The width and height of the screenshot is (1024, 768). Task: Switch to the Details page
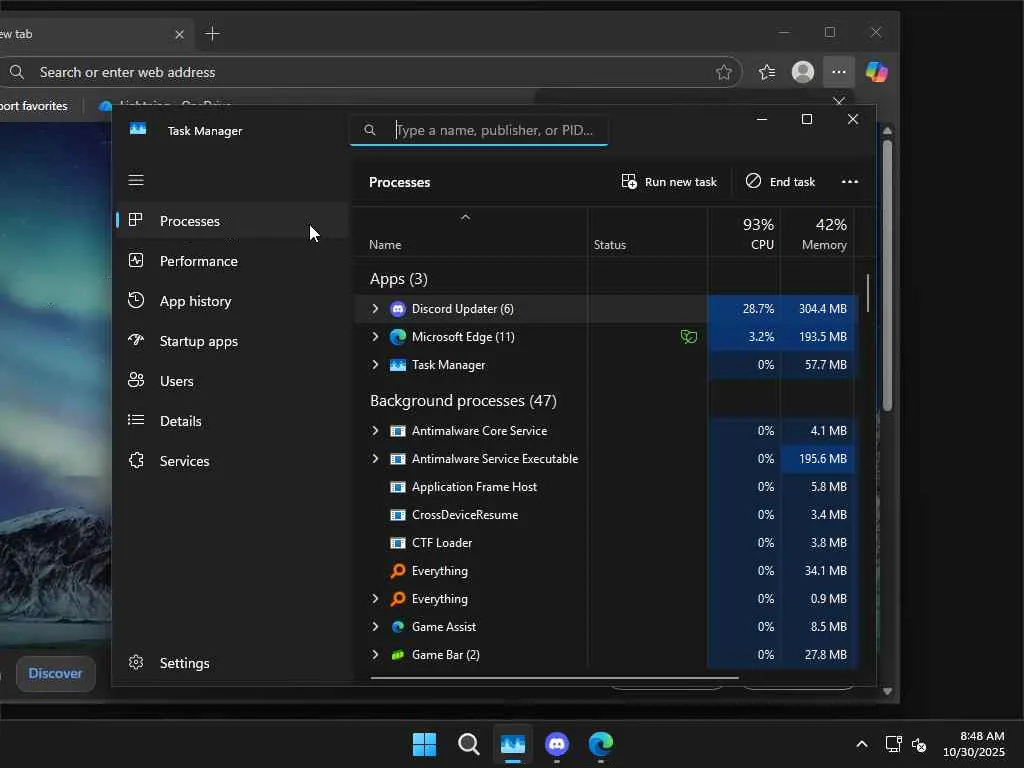[x=180, y=421]
